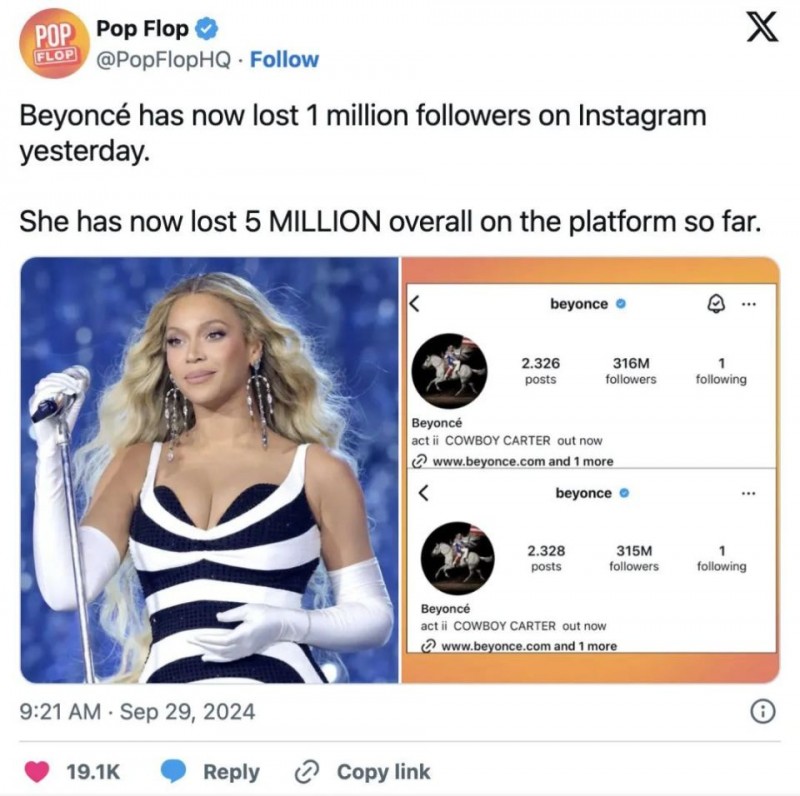This screenshot has height=796, width=800.
Task: Click the copy link chain icon
Action: pyautogui.click(x=307, y=771)
